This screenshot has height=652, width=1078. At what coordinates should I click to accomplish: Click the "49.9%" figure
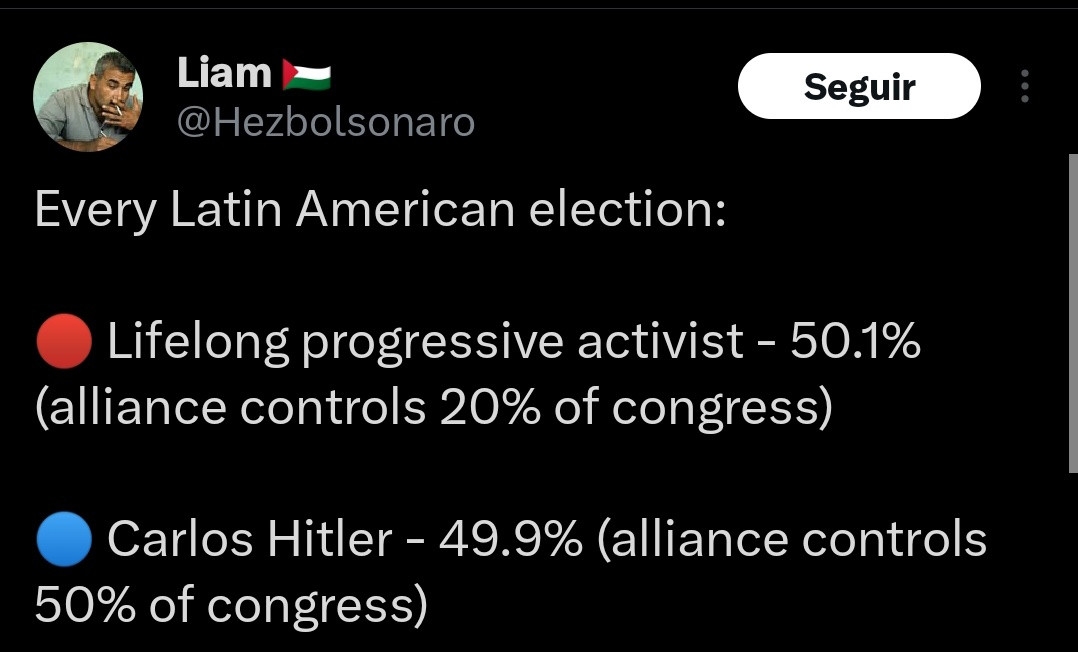pos(510,541)
